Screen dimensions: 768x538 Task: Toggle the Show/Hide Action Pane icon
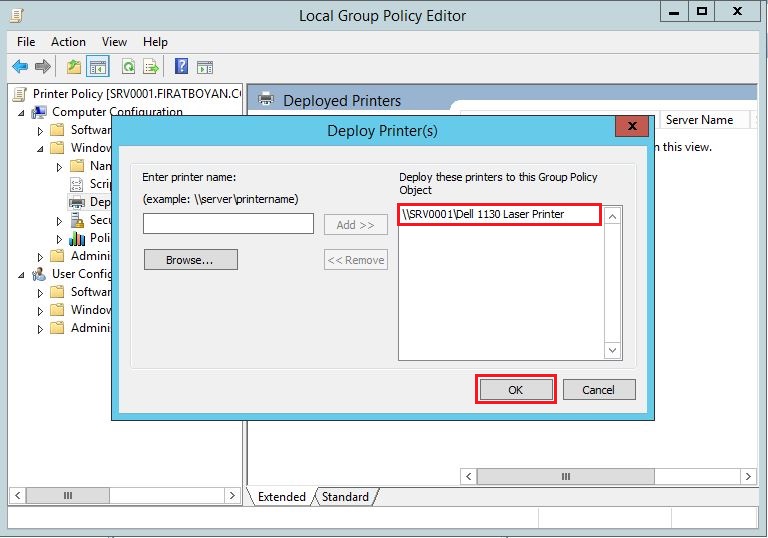point(205,67)
